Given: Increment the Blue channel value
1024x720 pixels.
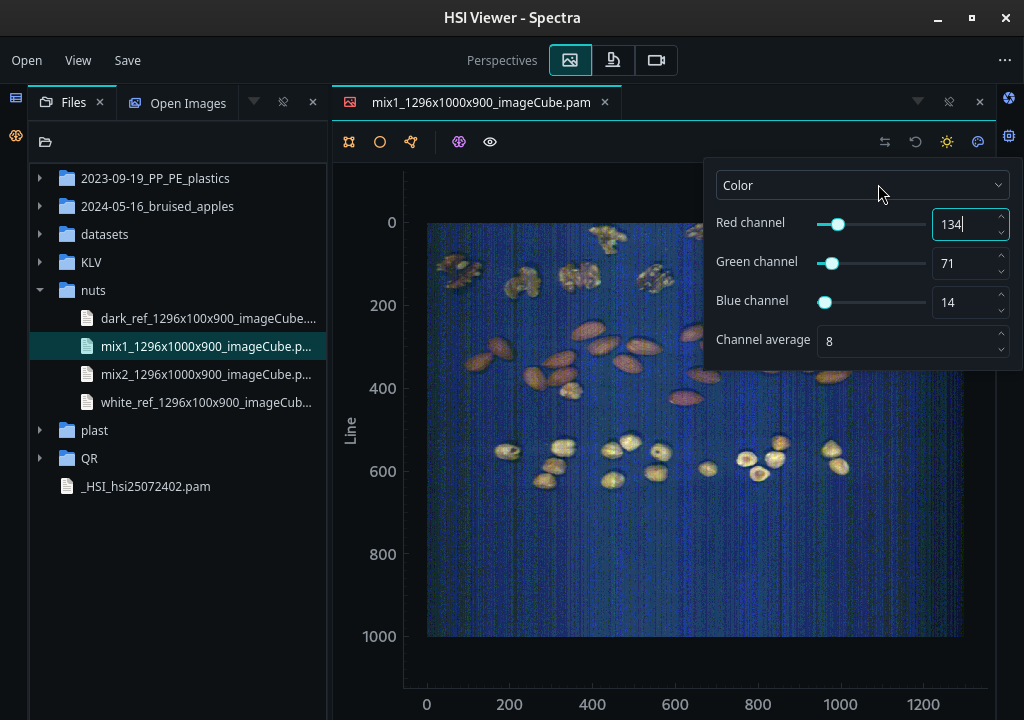Looking at the screenshot, I should click(1001, 295).
